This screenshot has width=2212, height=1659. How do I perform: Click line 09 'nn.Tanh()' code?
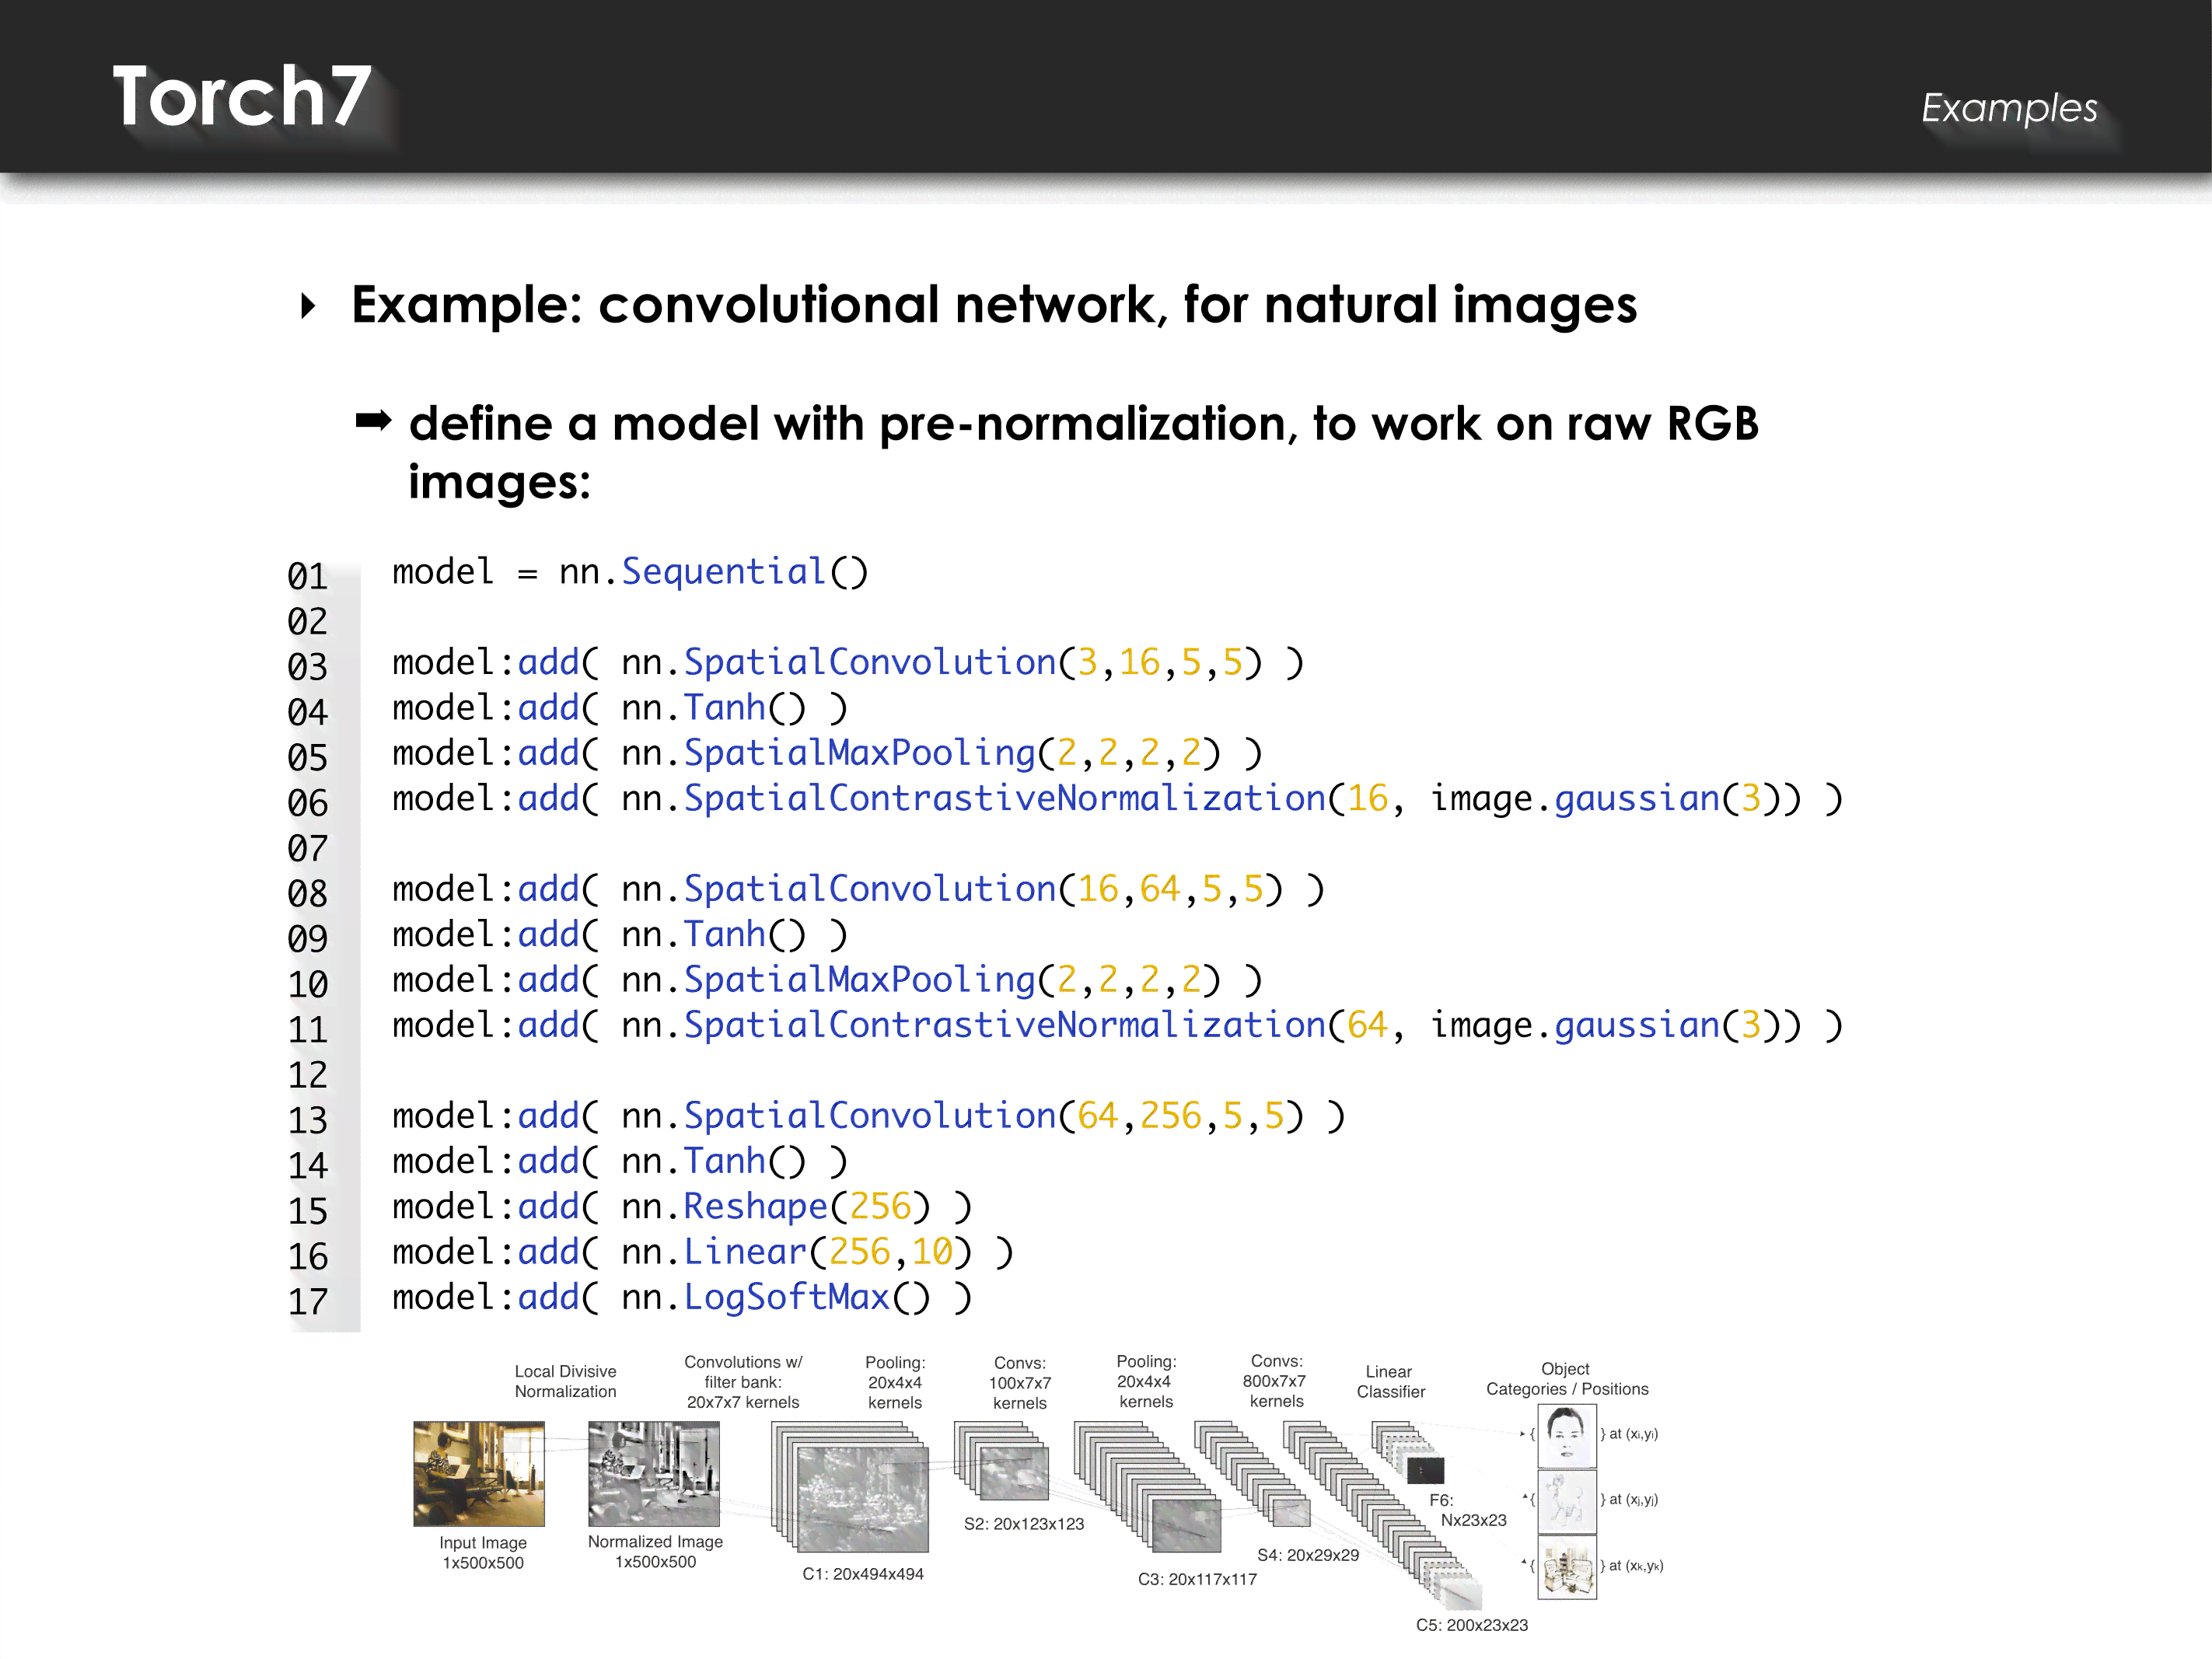pos(713,935)
